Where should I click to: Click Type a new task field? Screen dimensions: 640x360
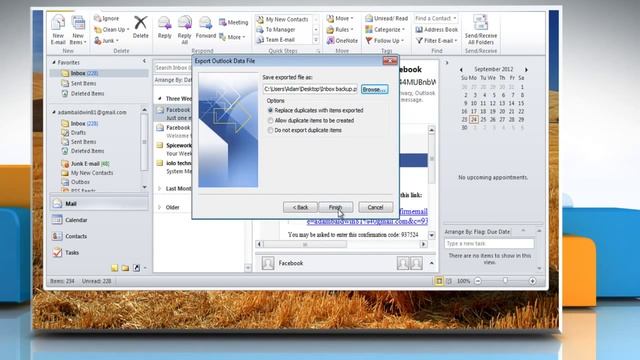coord(489,243)
